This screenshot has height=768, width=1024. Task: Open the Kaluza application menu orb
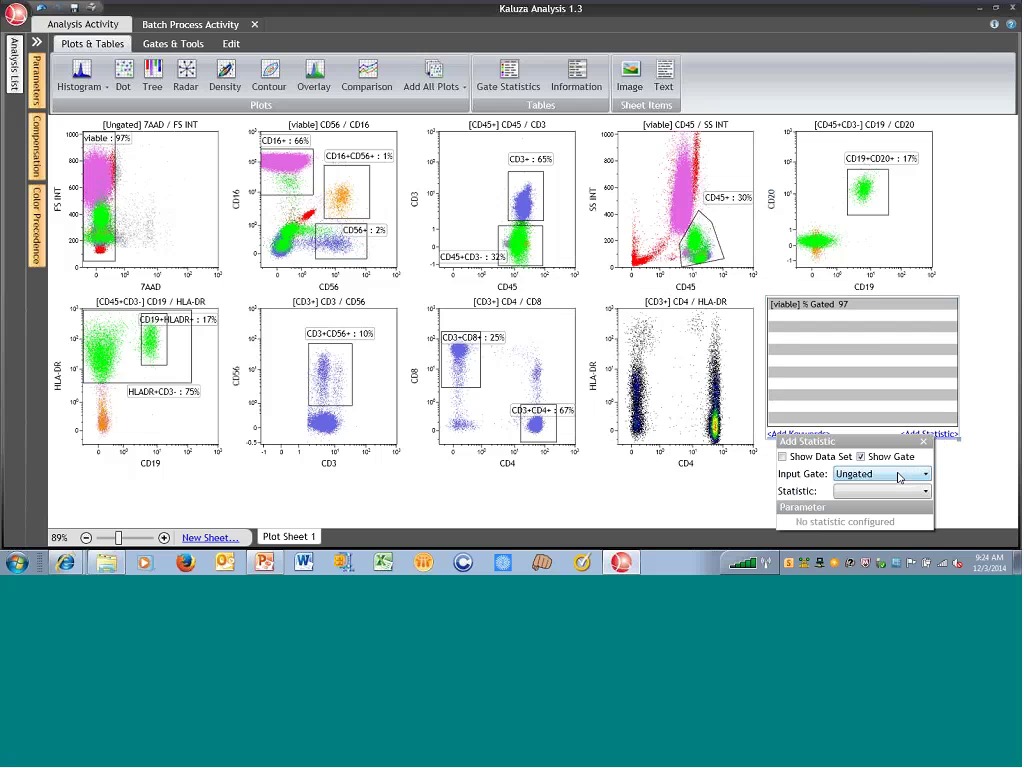16,13
